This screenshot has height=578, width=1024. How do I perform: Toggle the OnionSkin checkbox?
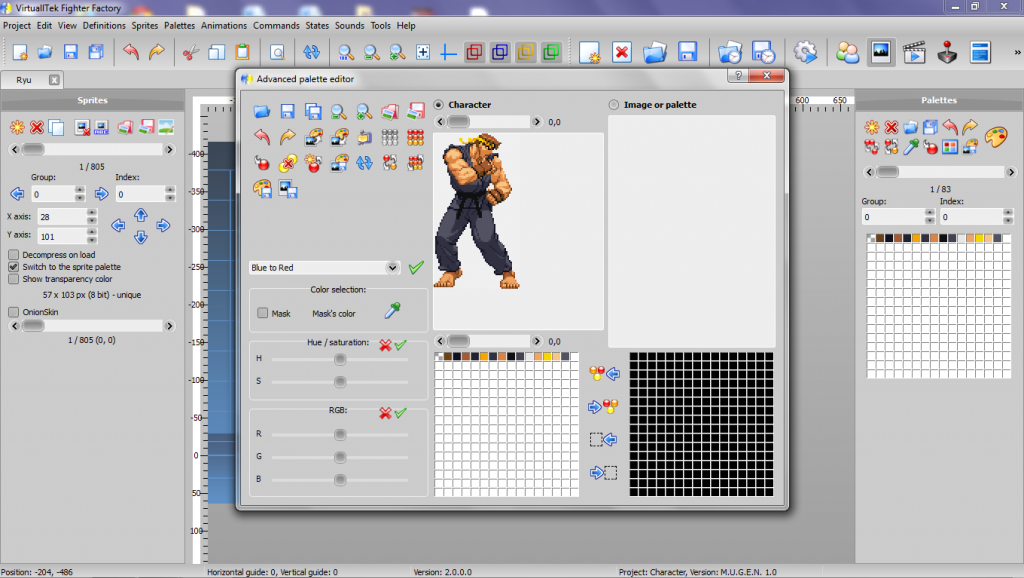(x=13, y=312)
